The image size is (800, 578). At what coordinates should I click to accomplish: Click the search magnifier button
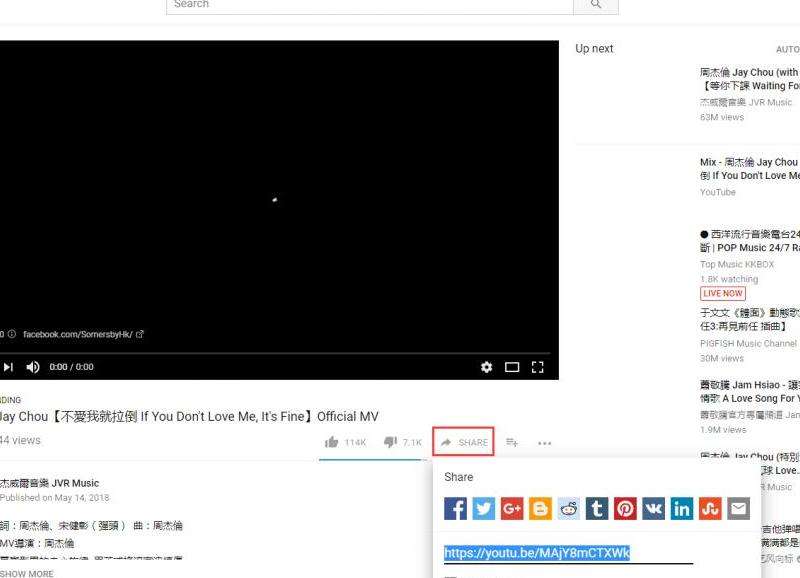tap(596, 5)
